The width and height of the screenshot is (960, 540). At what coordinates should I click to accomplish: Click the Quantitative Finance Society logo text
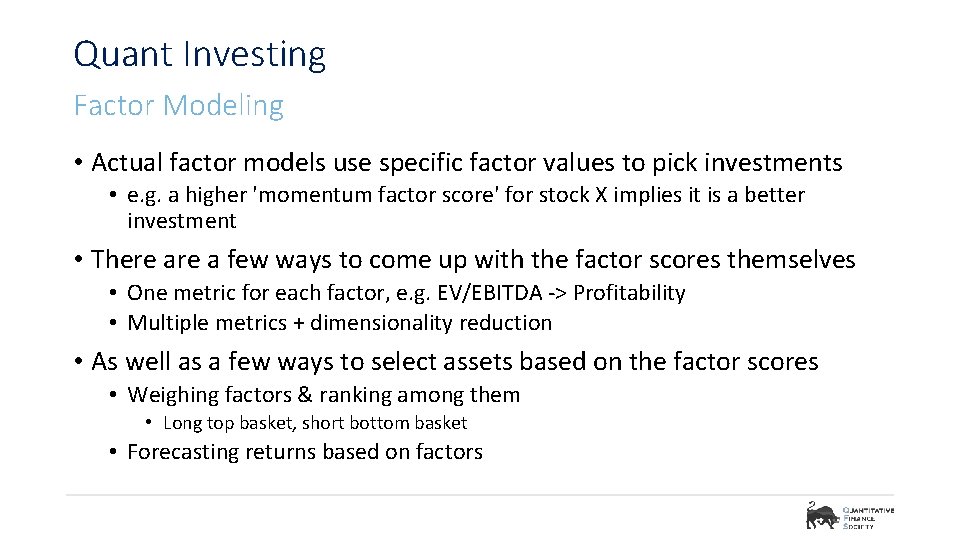coord(868,518)
